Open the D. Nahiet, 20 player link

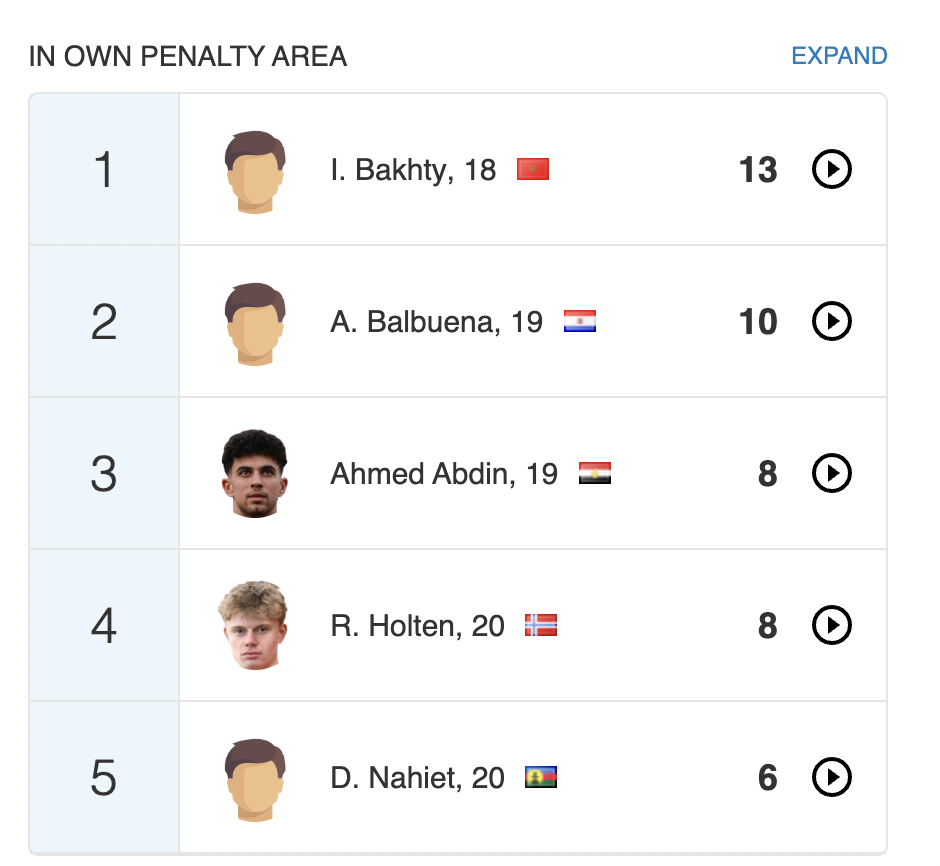click(417, 778)
